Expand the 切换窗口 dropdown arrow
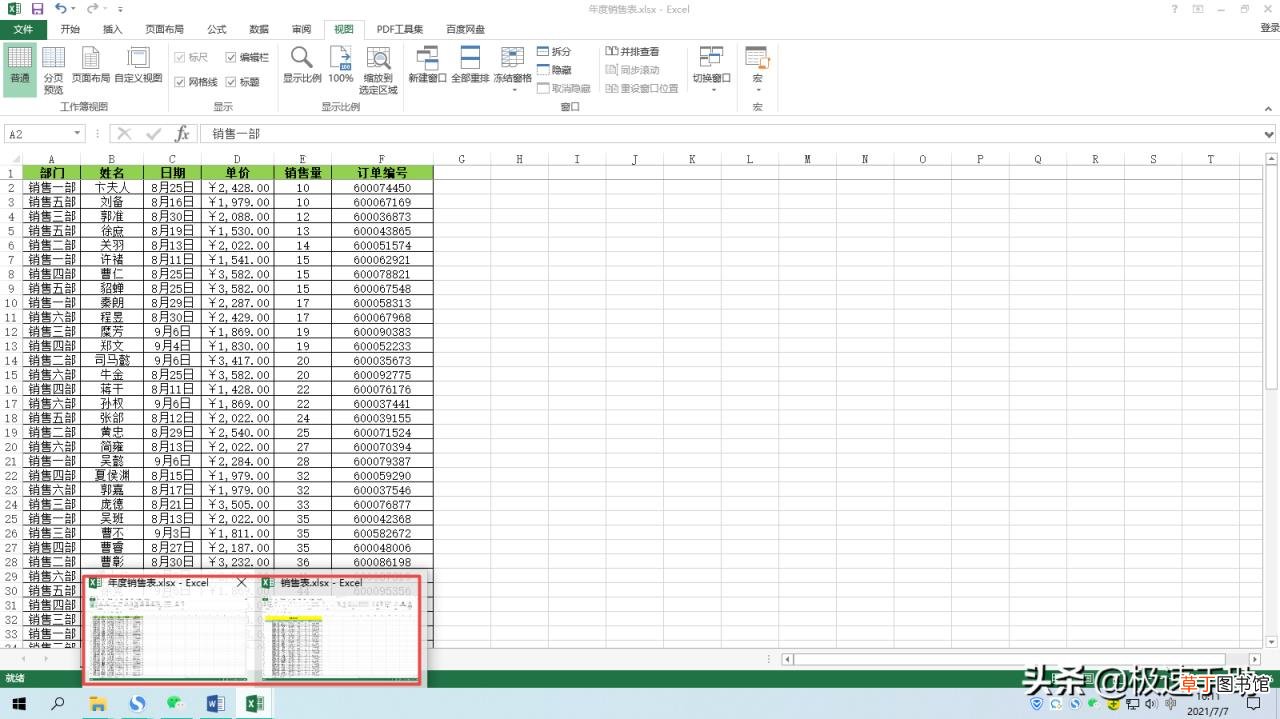The width and height of the screenshot is (1280, 719). coord(713,91)
